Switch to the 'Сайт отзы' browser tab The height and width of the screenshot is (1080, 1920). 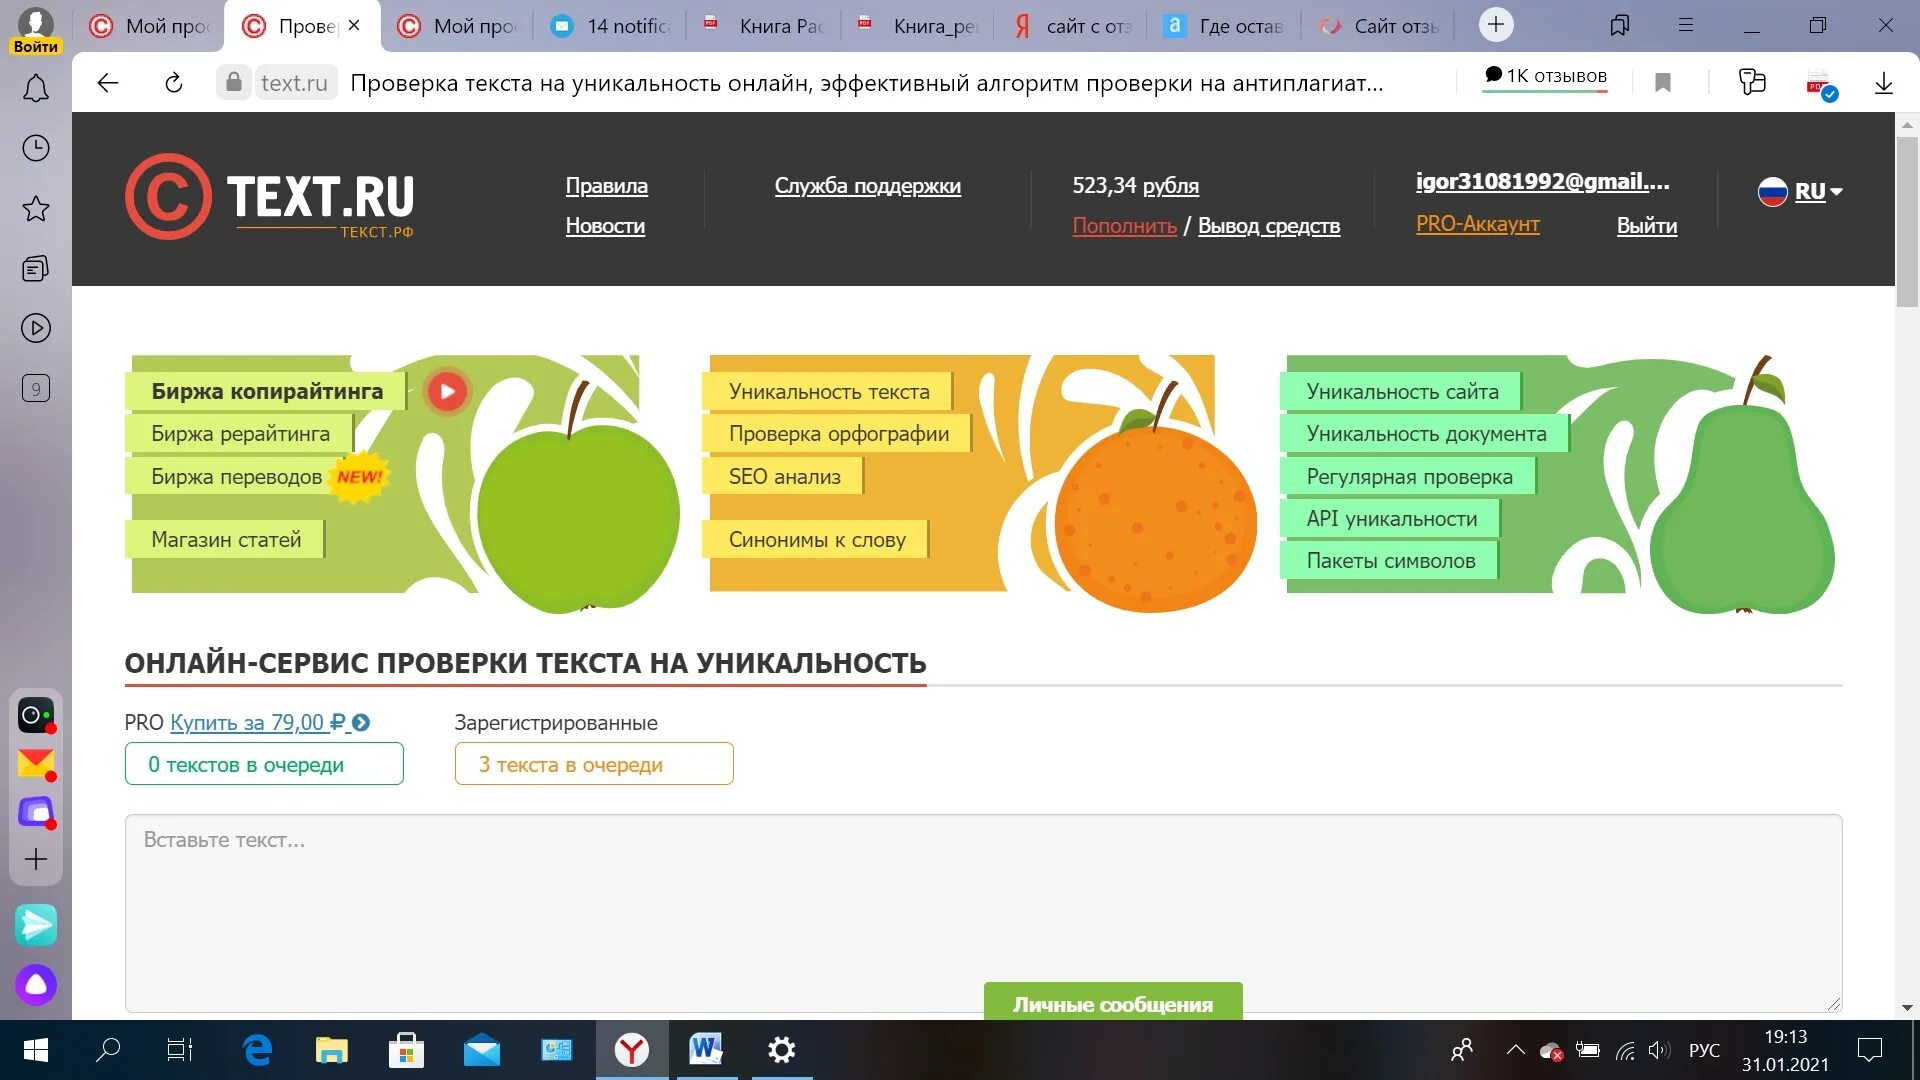pyautogui.click(x=1380, y=26)
